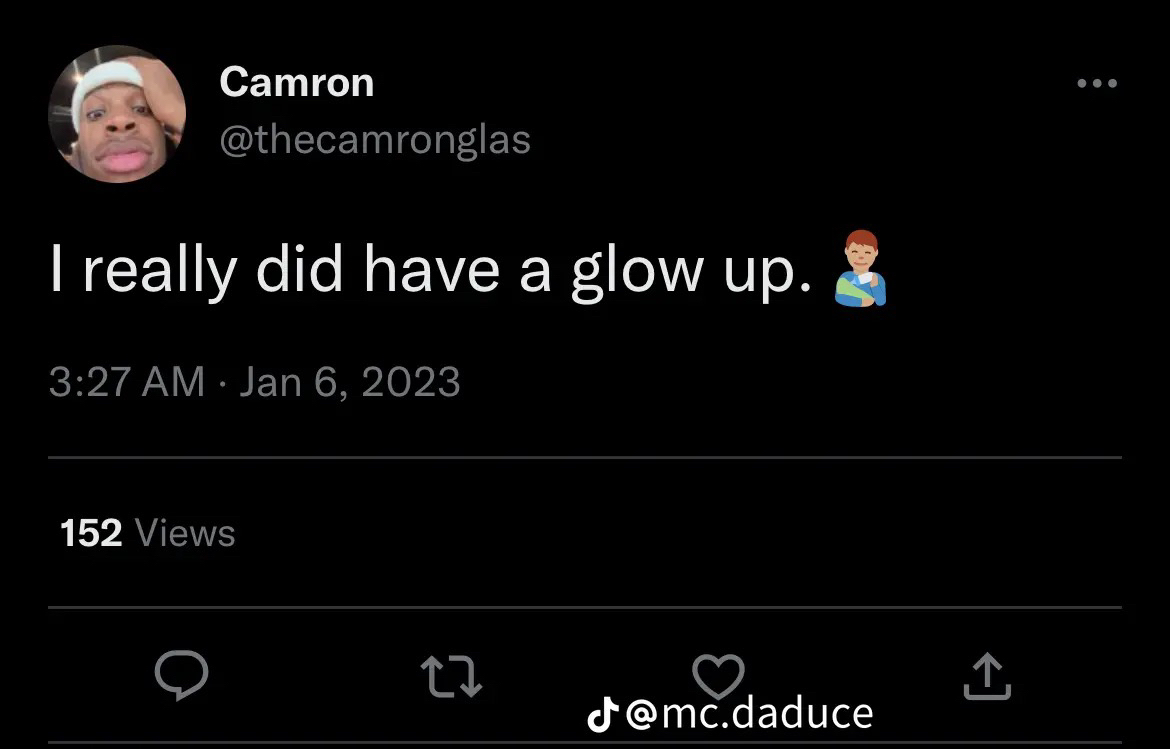Click the Jan 6, 2023 date

tap(350, 382)
